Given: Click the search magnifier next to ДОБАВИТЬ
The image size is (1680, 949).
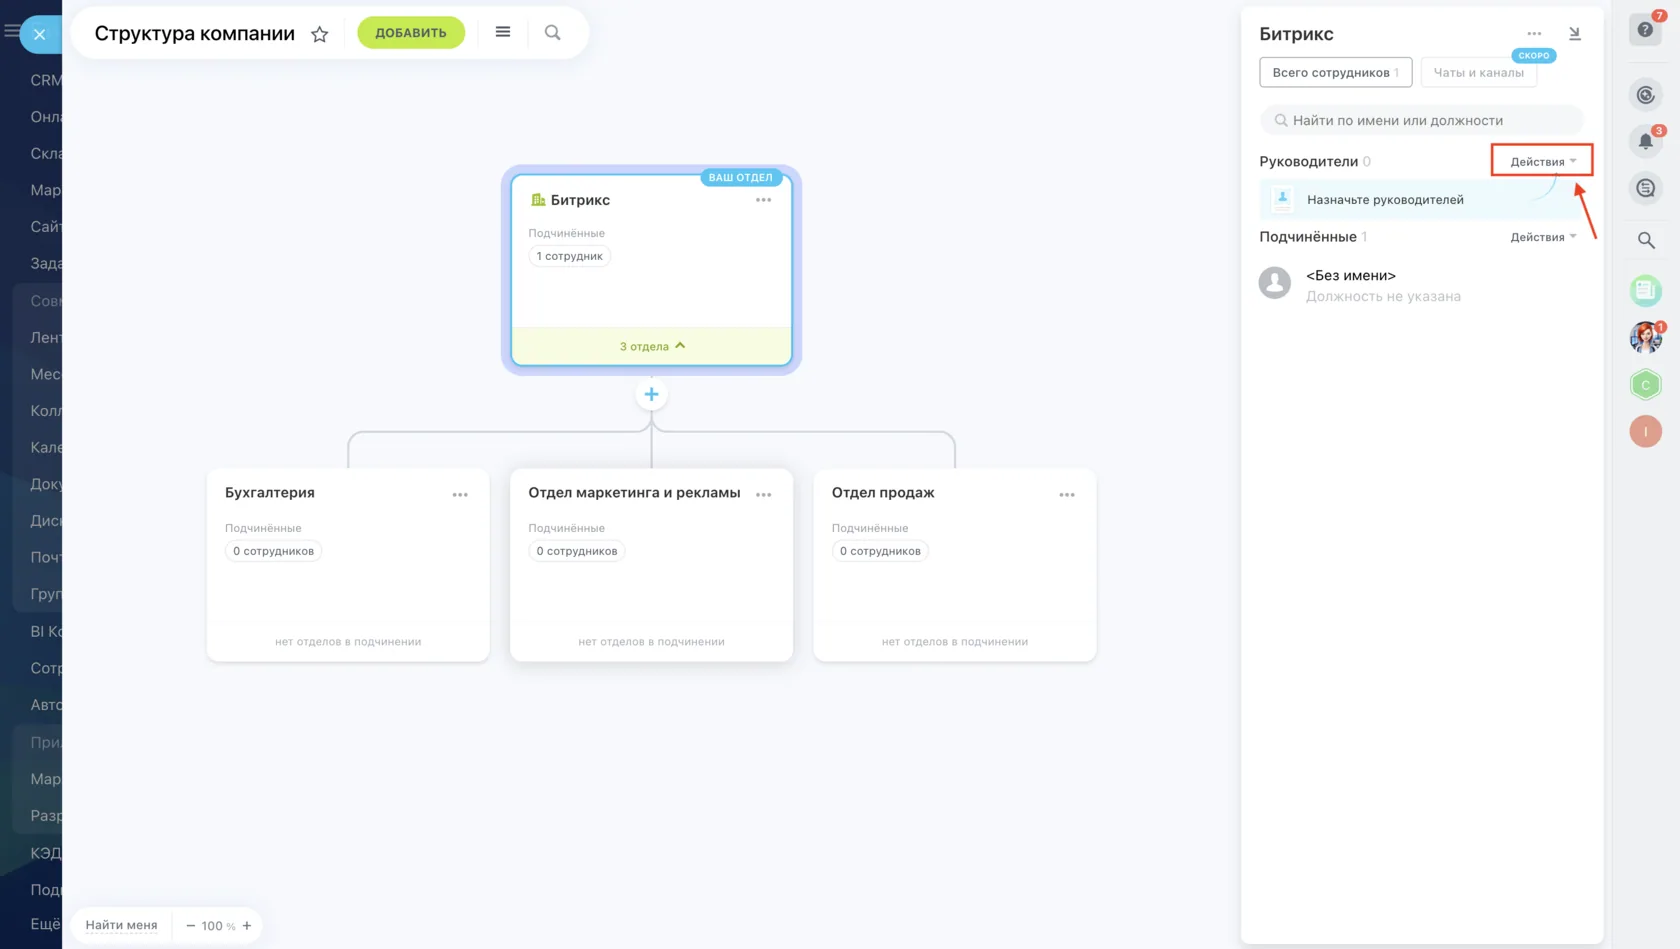Looking at the screenshot, I should click(553, 33).
